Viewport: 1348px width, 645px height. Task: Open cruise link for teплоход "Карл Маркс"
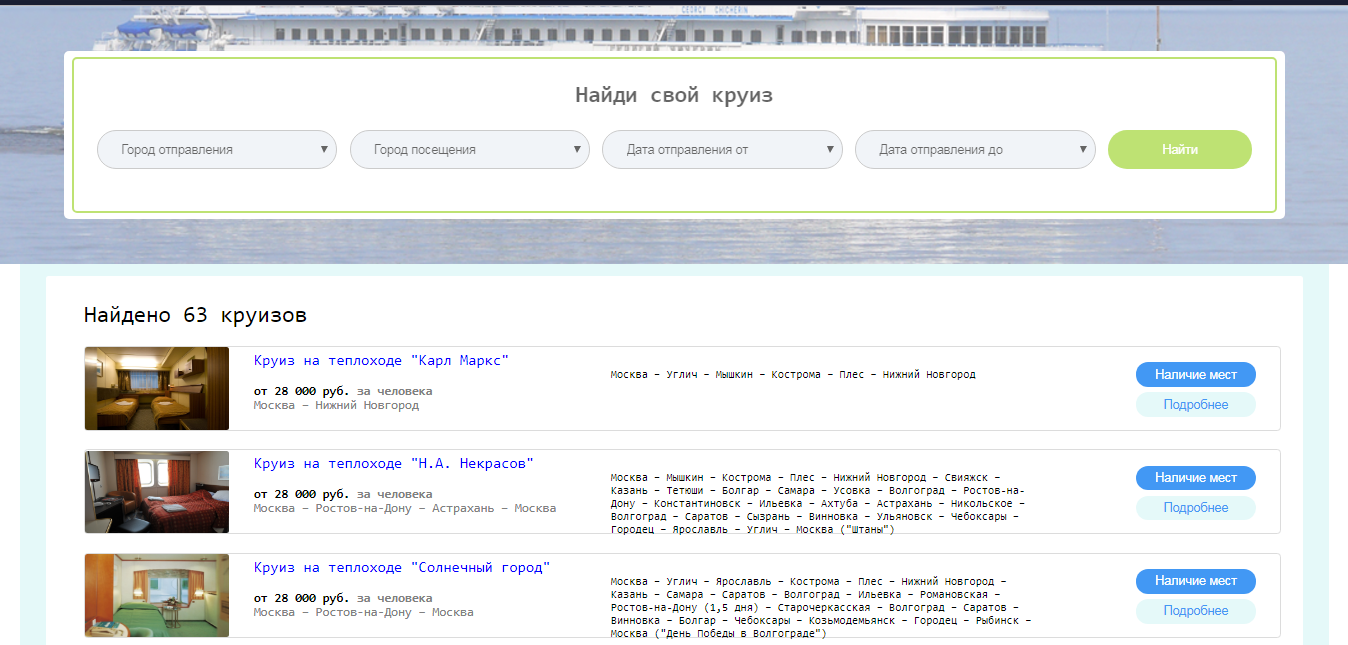coord(381,361)
